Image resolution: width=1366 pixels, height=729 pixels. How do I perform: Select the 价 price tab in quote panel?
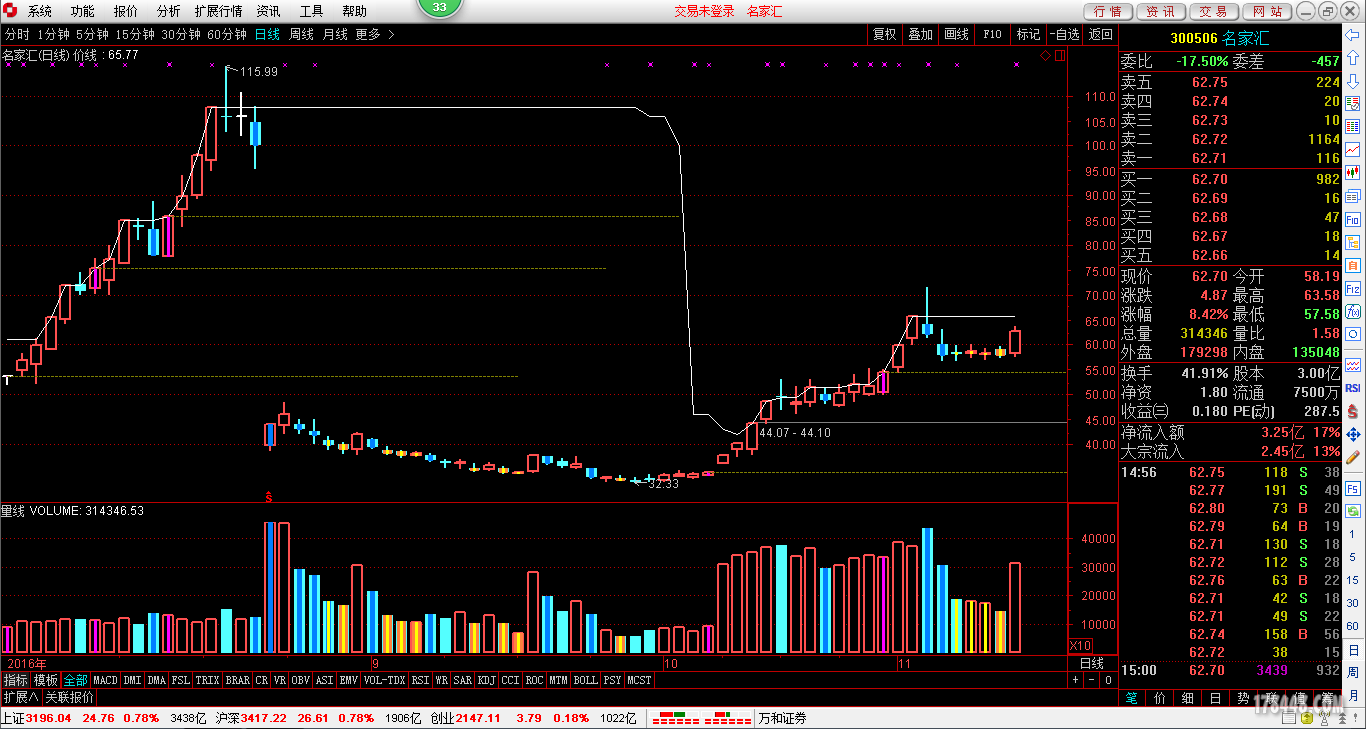point(1159,697)
